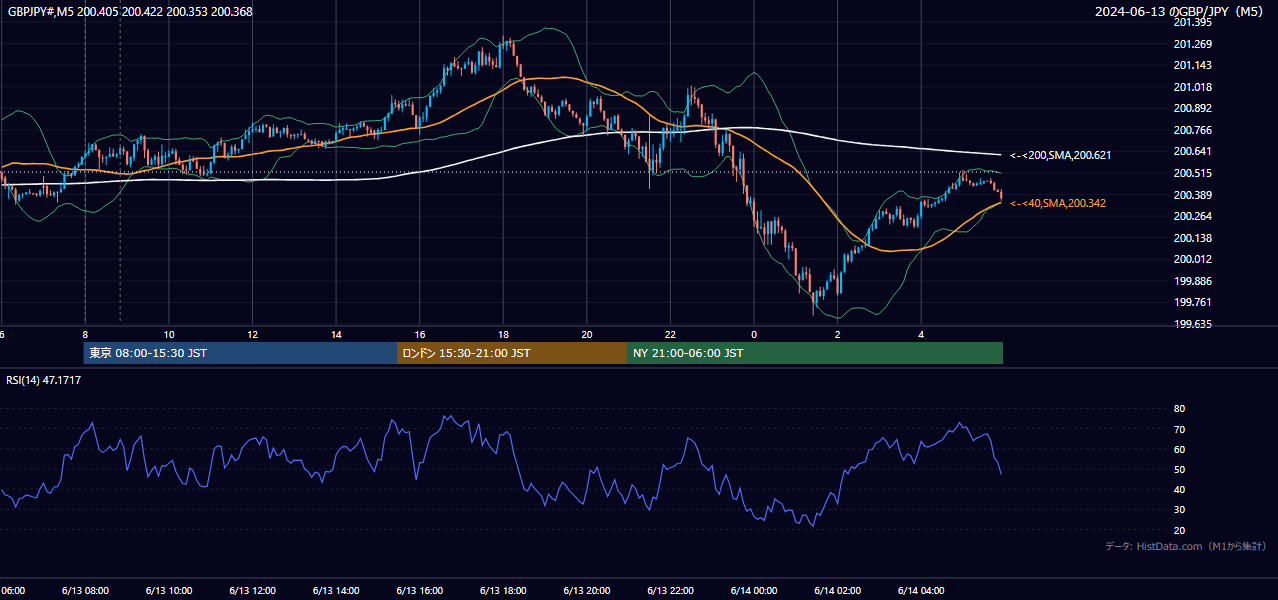Viewport: 1278px width, 600px height.
Task: Click the bottom axis label 6/13 16:00
Action: point(420,591)
